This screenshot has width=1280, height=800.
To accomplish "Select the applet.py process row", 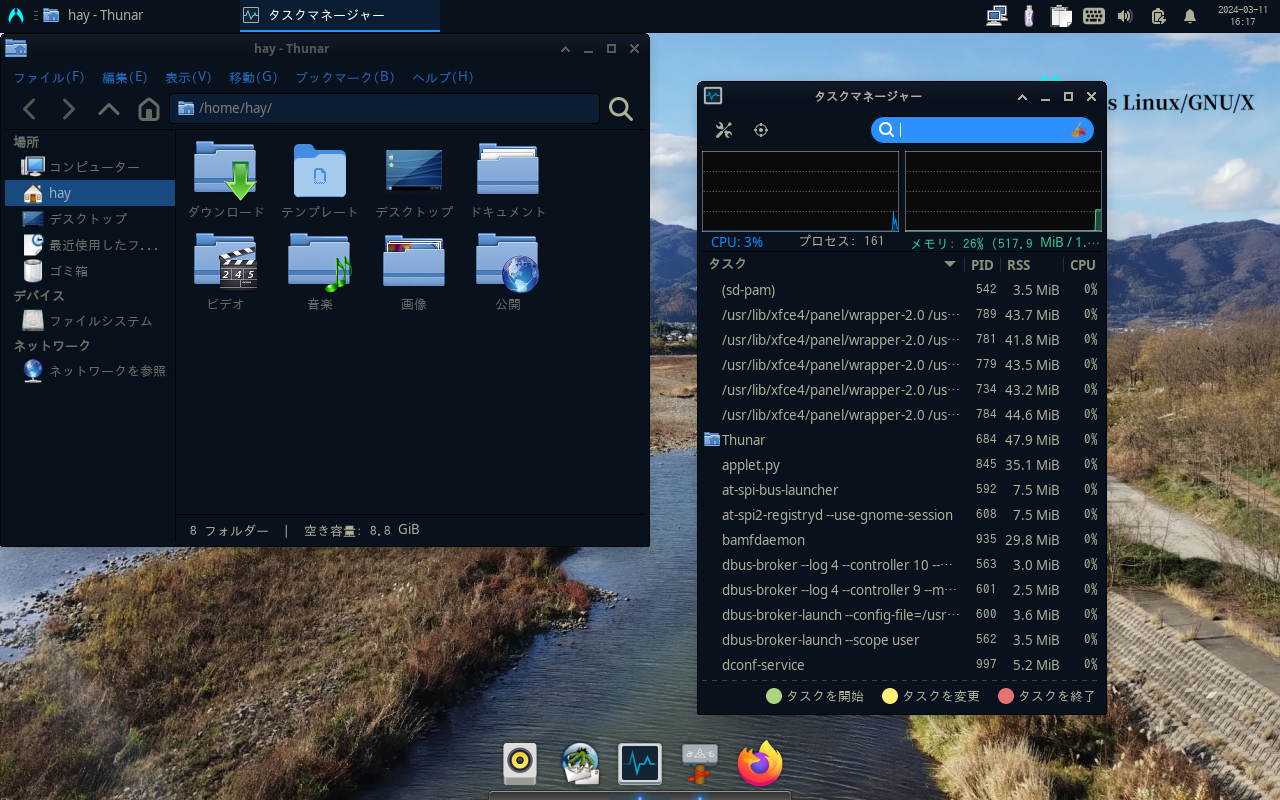I will click(x=902, y=465).
